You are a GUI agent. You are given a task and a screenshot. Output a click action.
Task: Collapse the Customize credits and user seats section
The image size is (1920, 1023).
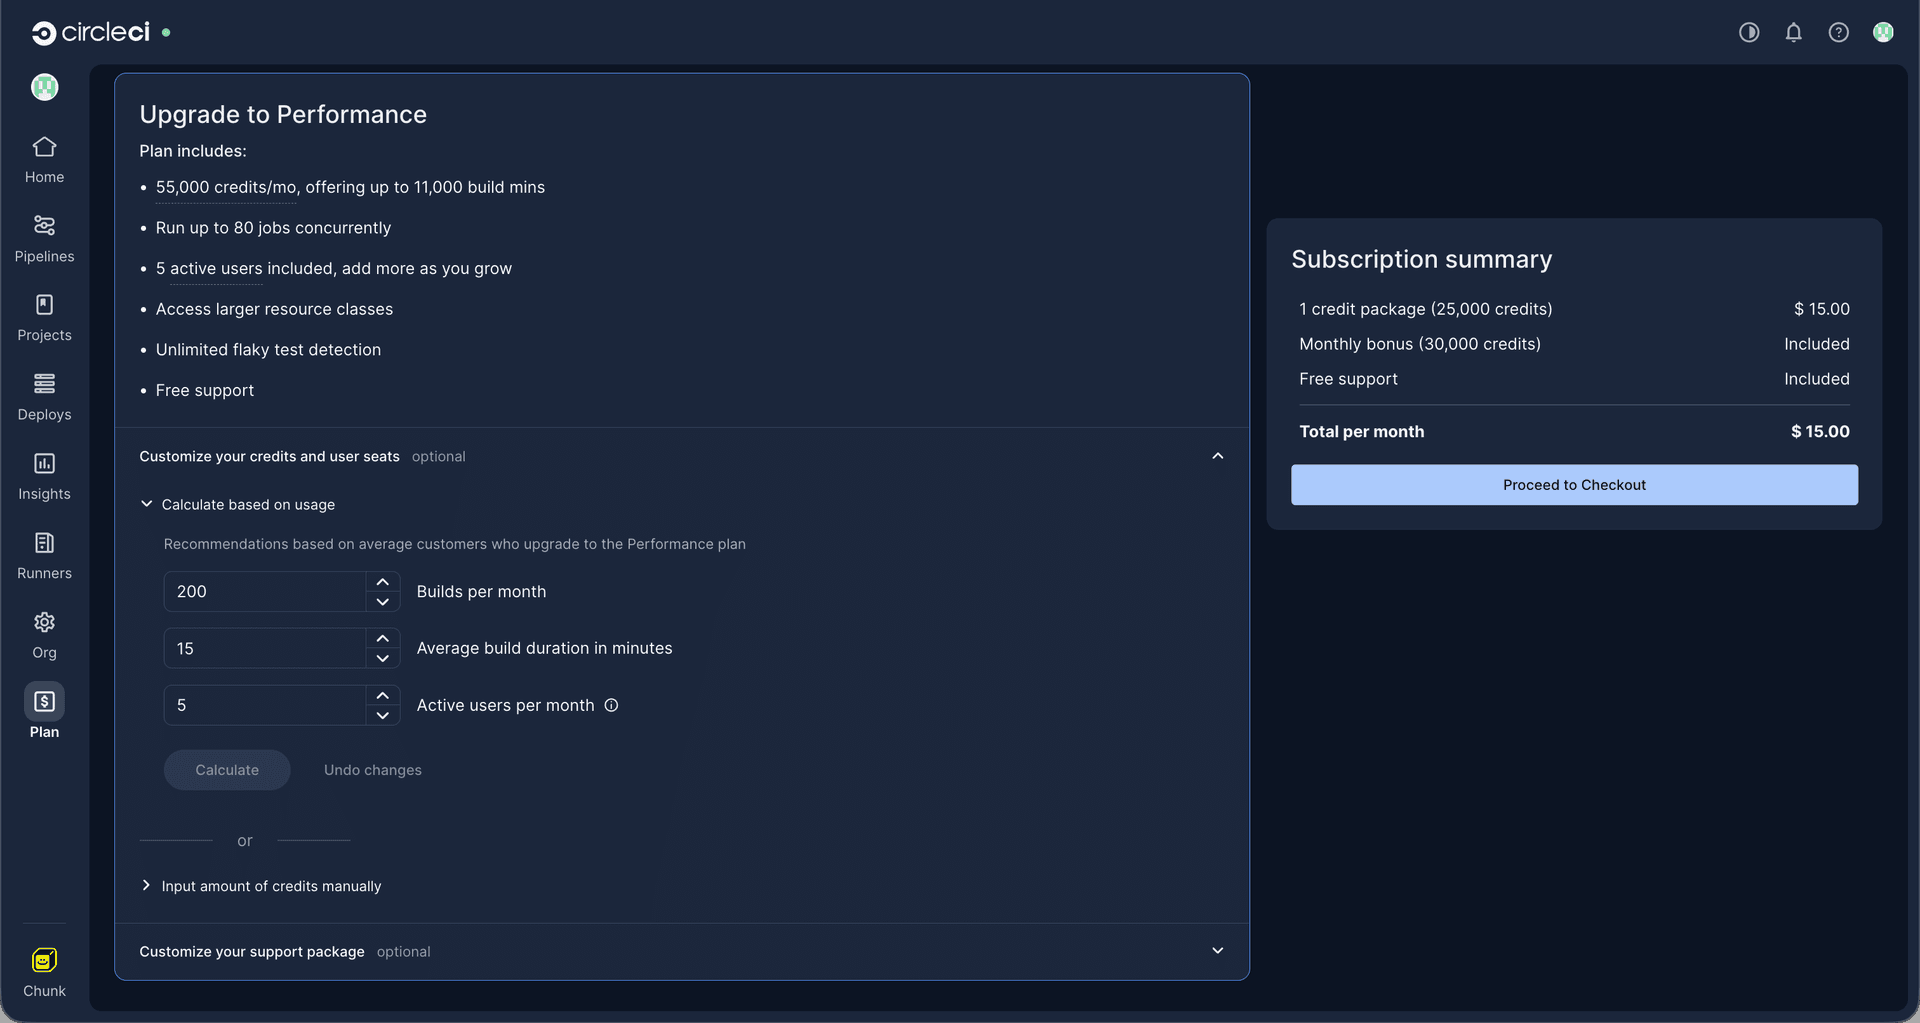pos(1217,456)
